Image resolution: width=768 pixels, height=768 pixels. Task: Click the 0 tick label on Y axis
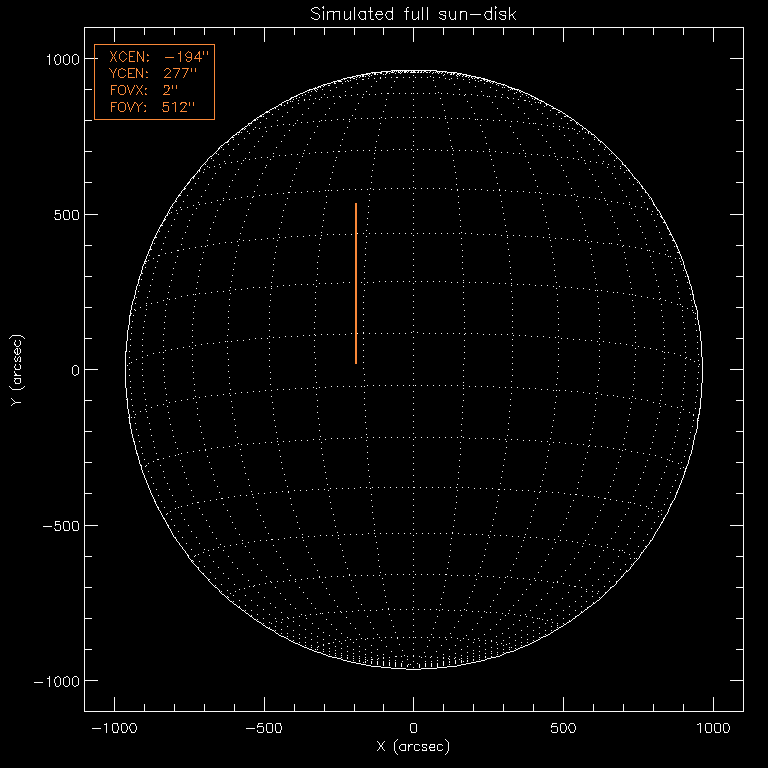click(74, 370)
